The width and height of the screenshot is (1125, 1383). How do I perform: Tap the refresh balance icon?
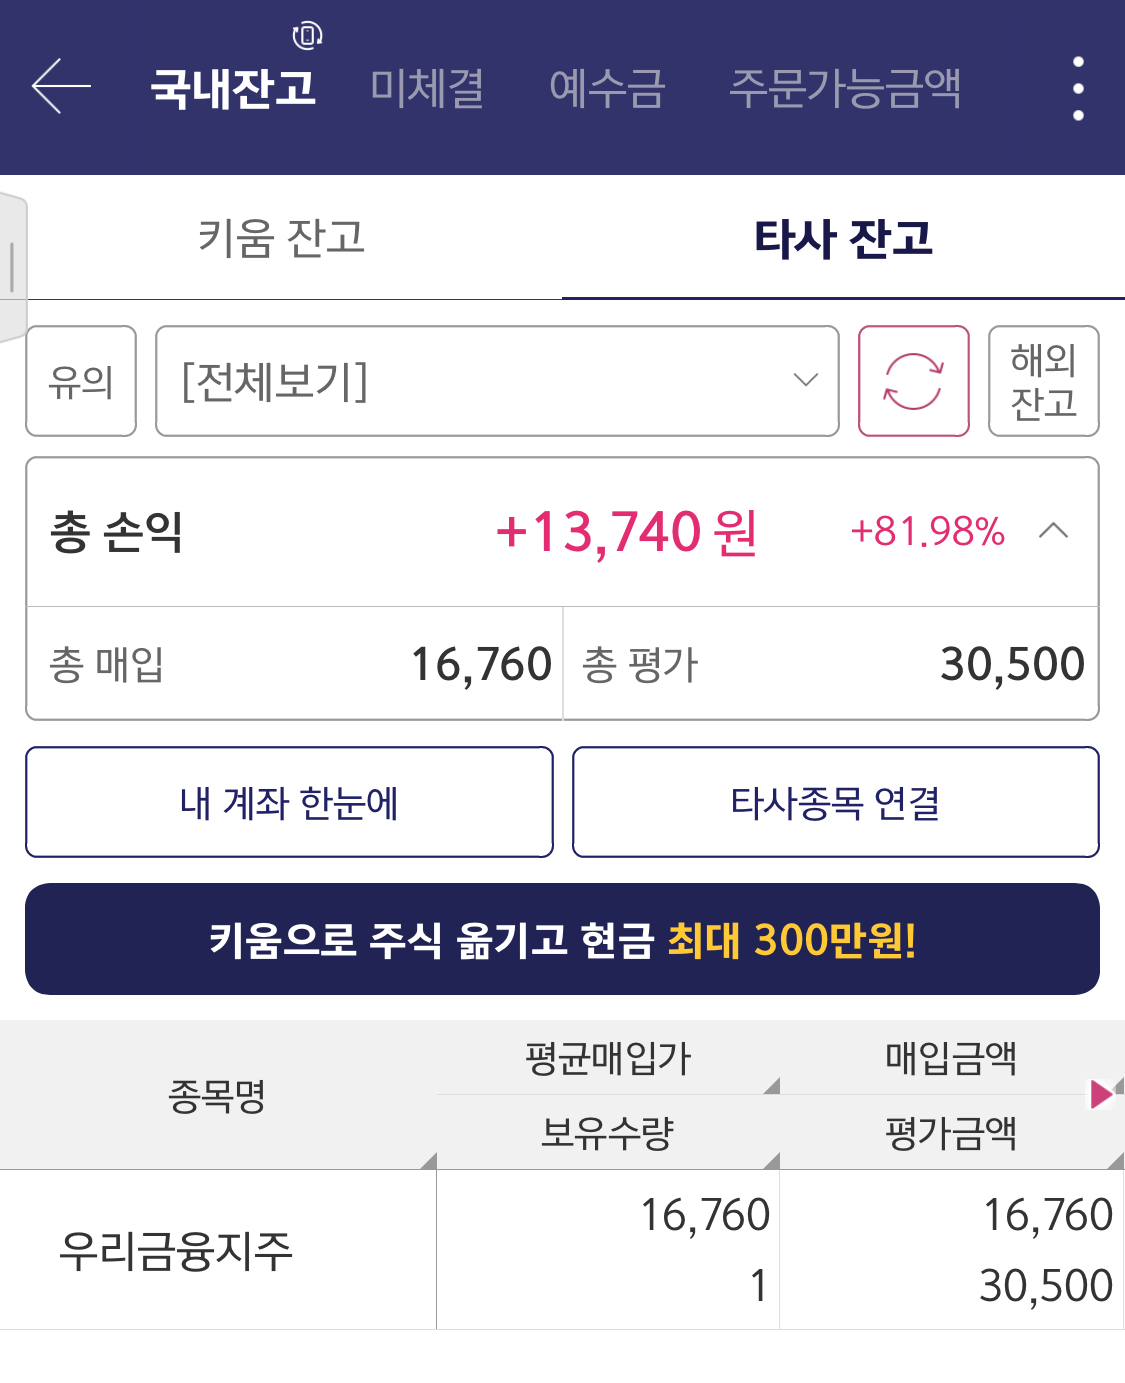913,381
